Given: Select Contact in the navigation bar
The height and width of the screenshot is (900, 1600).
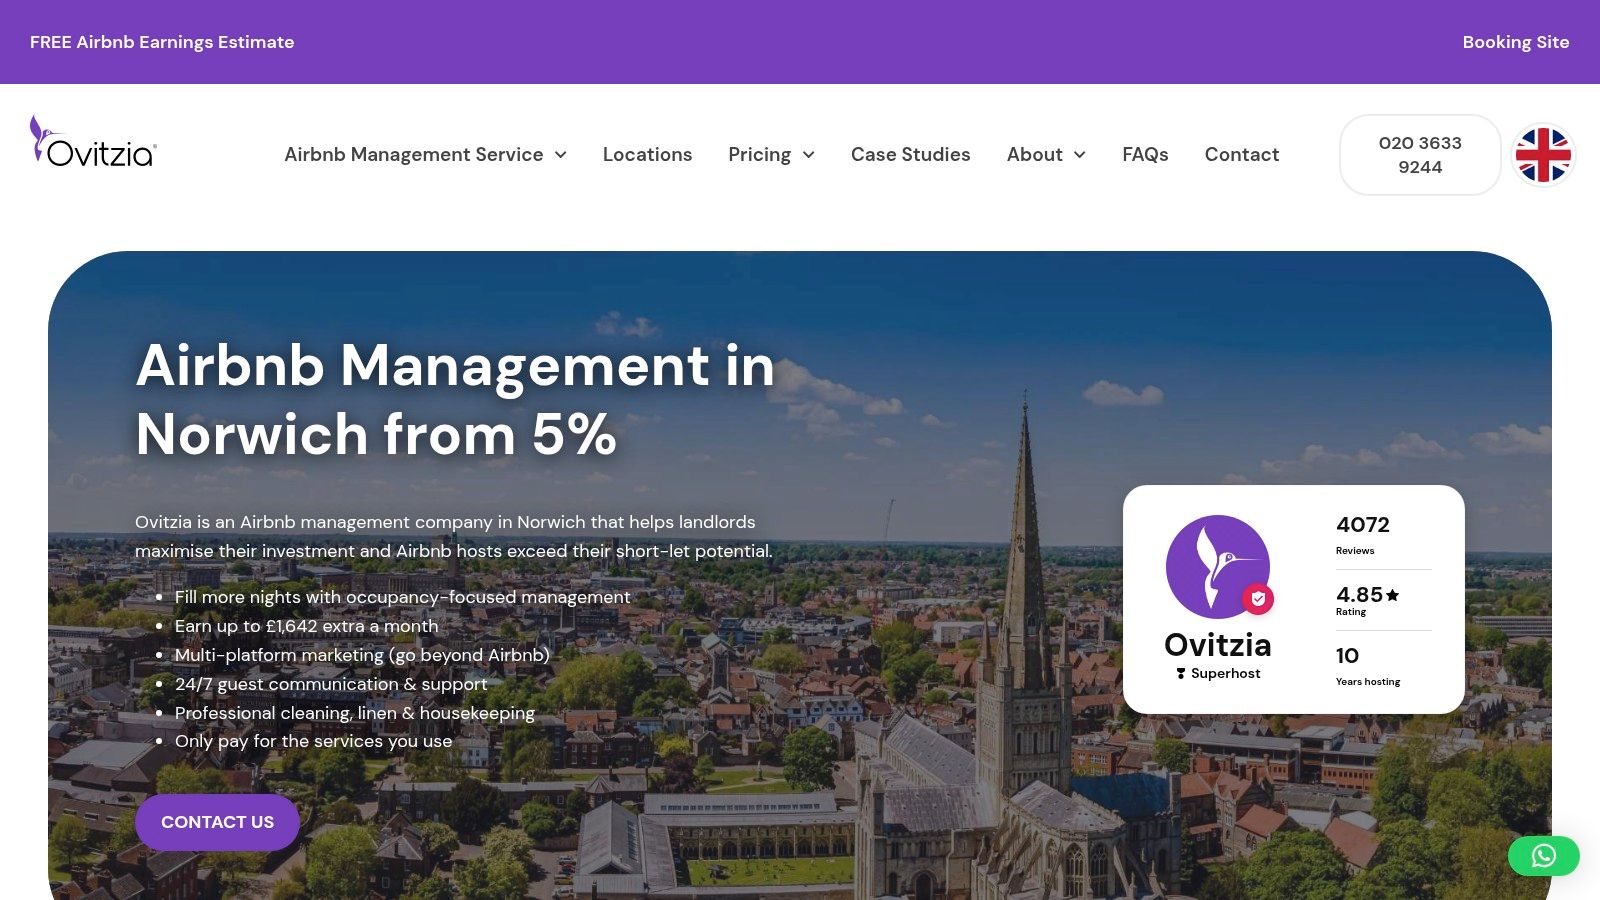Looking at the screenshot, I should pyautogui.click(x=1241, y=155).
